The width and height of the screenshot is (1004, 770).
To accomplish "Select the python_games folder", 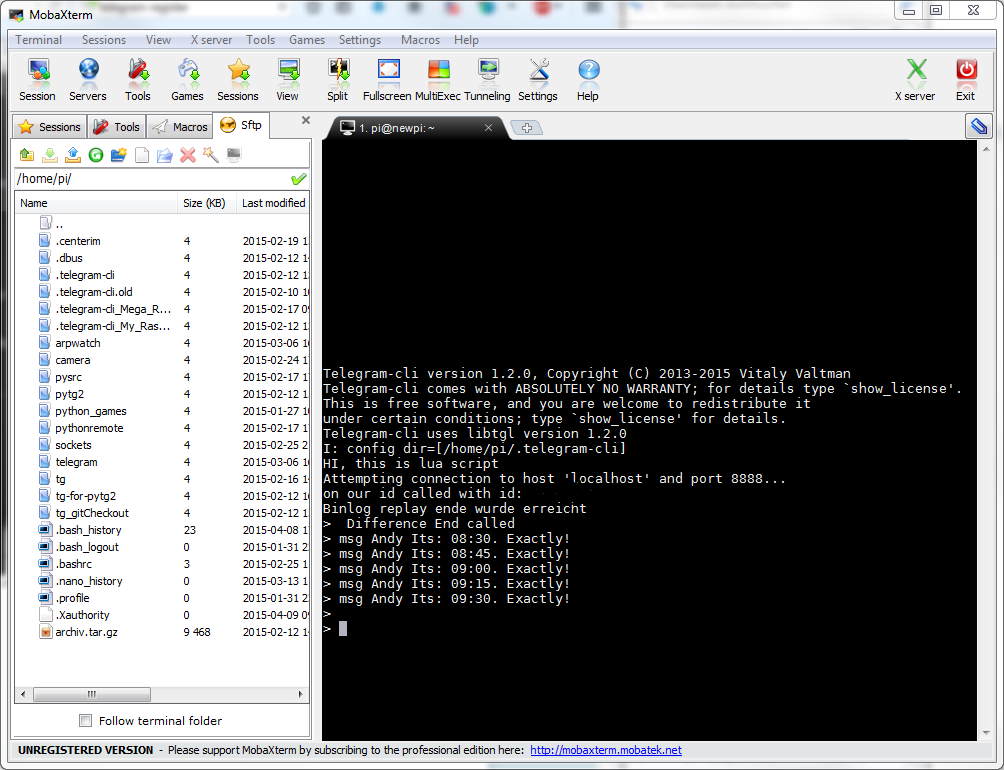I will (x=90, y=411).
